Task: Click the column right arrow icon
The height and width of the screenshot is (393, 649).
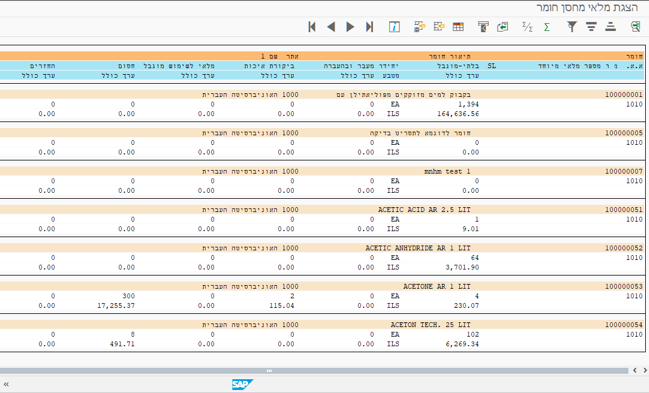Action: pos(350,27)
